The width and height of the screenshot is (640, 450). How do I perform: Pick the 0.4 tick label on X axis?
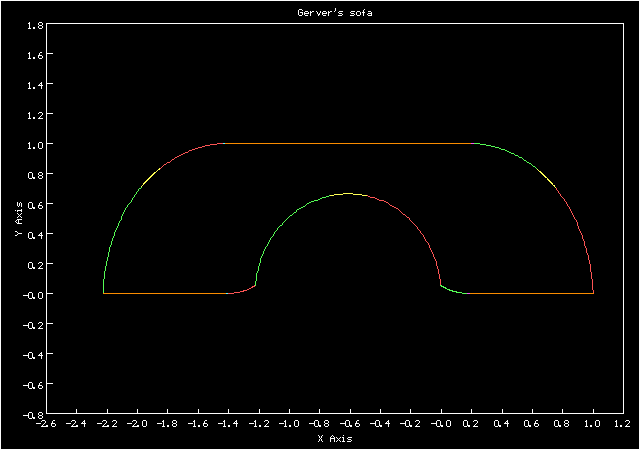coord(501,424)
